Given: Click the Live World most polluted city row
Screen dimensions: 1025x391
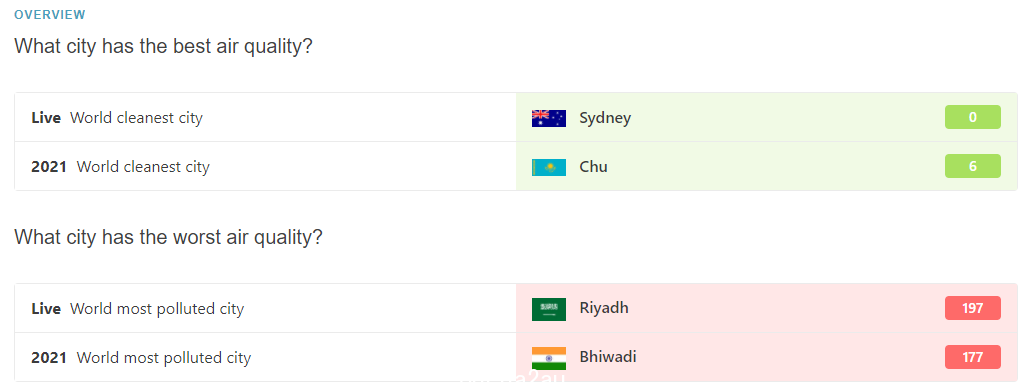Looking at the screenshot, I should (516, 309).
